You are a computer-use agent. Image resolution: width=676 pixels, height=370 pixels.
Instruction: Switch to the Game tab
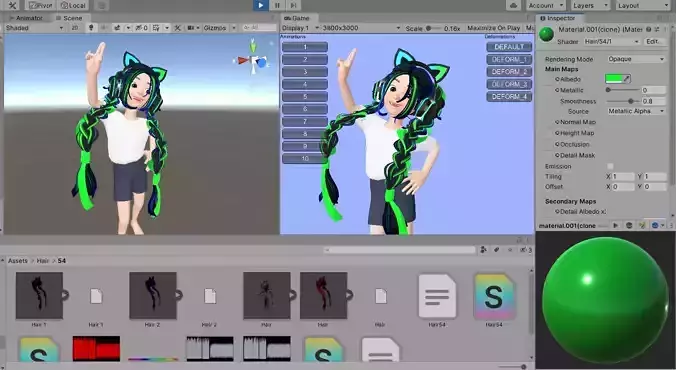coord(298,18)
